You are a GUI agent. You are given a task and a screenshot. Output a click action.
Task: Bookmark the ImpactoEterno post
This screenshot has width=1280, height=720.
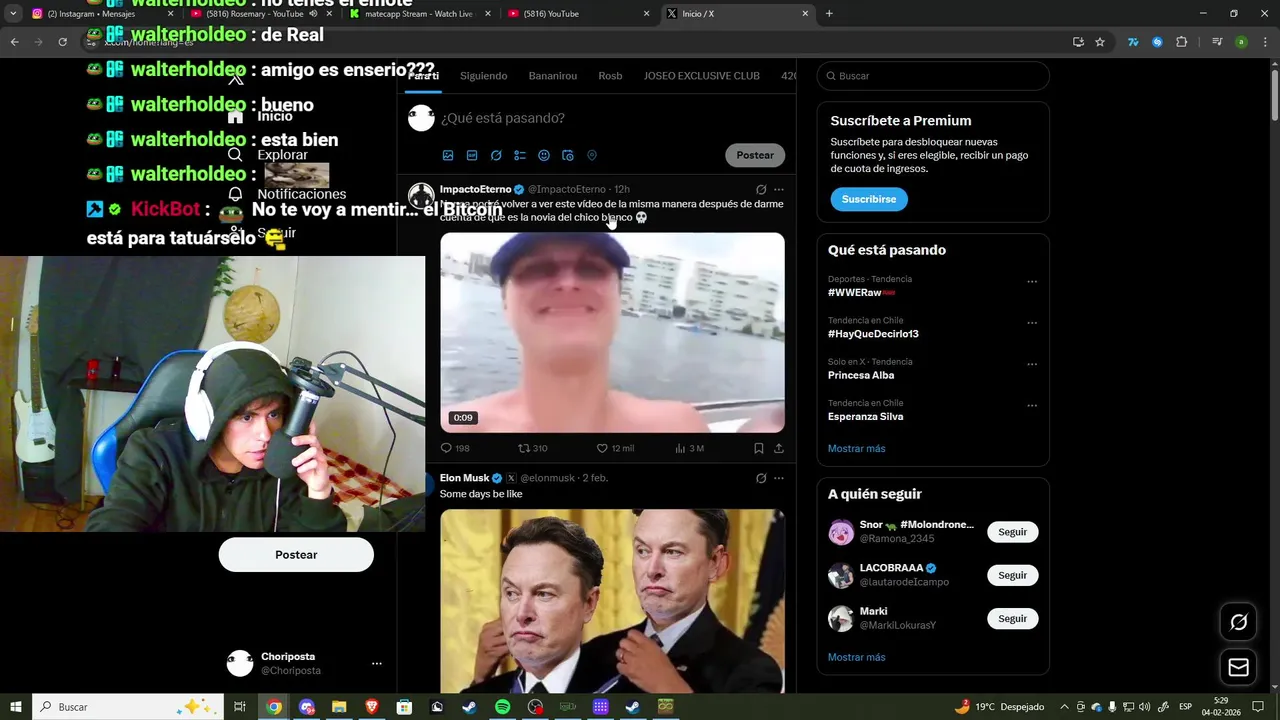759,448
